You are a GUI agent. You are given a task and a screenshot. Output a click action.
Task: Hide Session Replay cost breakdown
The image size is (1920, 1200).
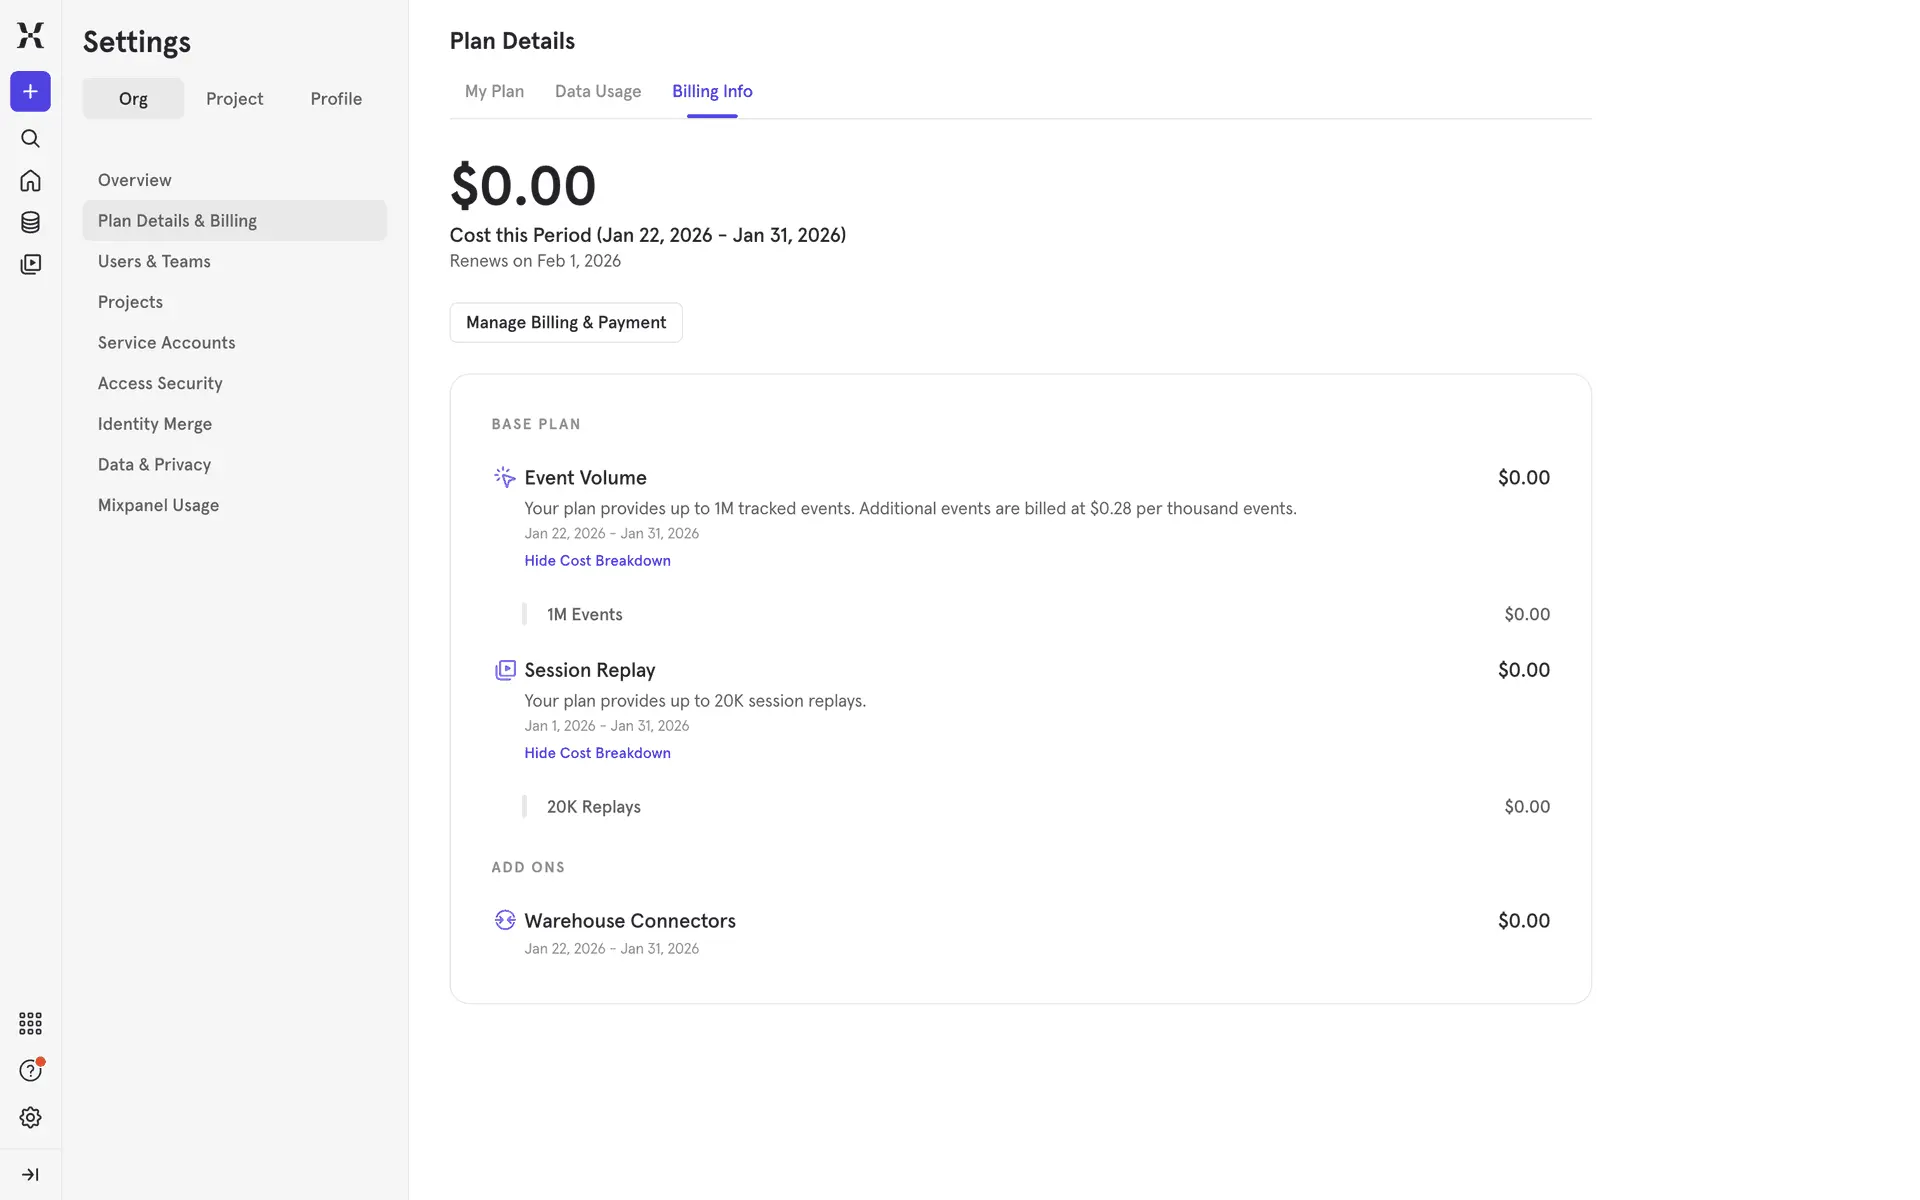pos(597,753)
